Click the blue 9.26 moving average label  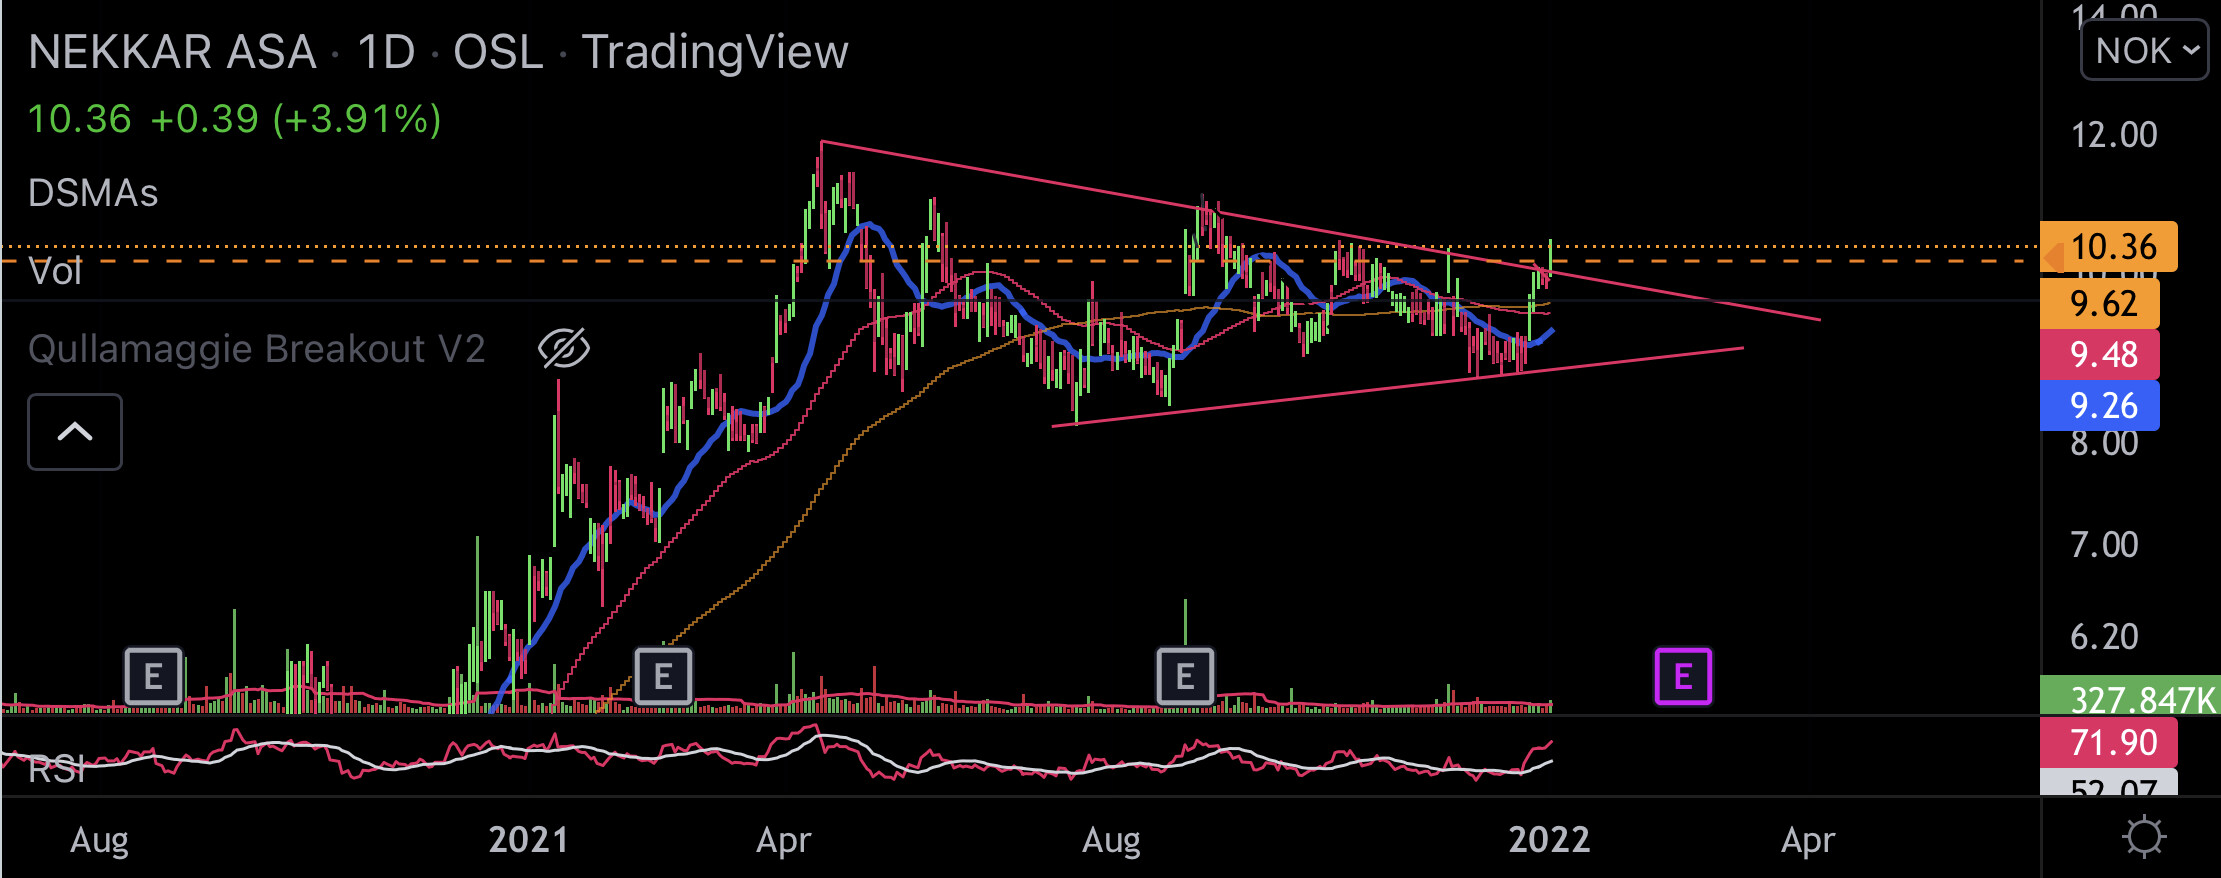coord(2100,406)
